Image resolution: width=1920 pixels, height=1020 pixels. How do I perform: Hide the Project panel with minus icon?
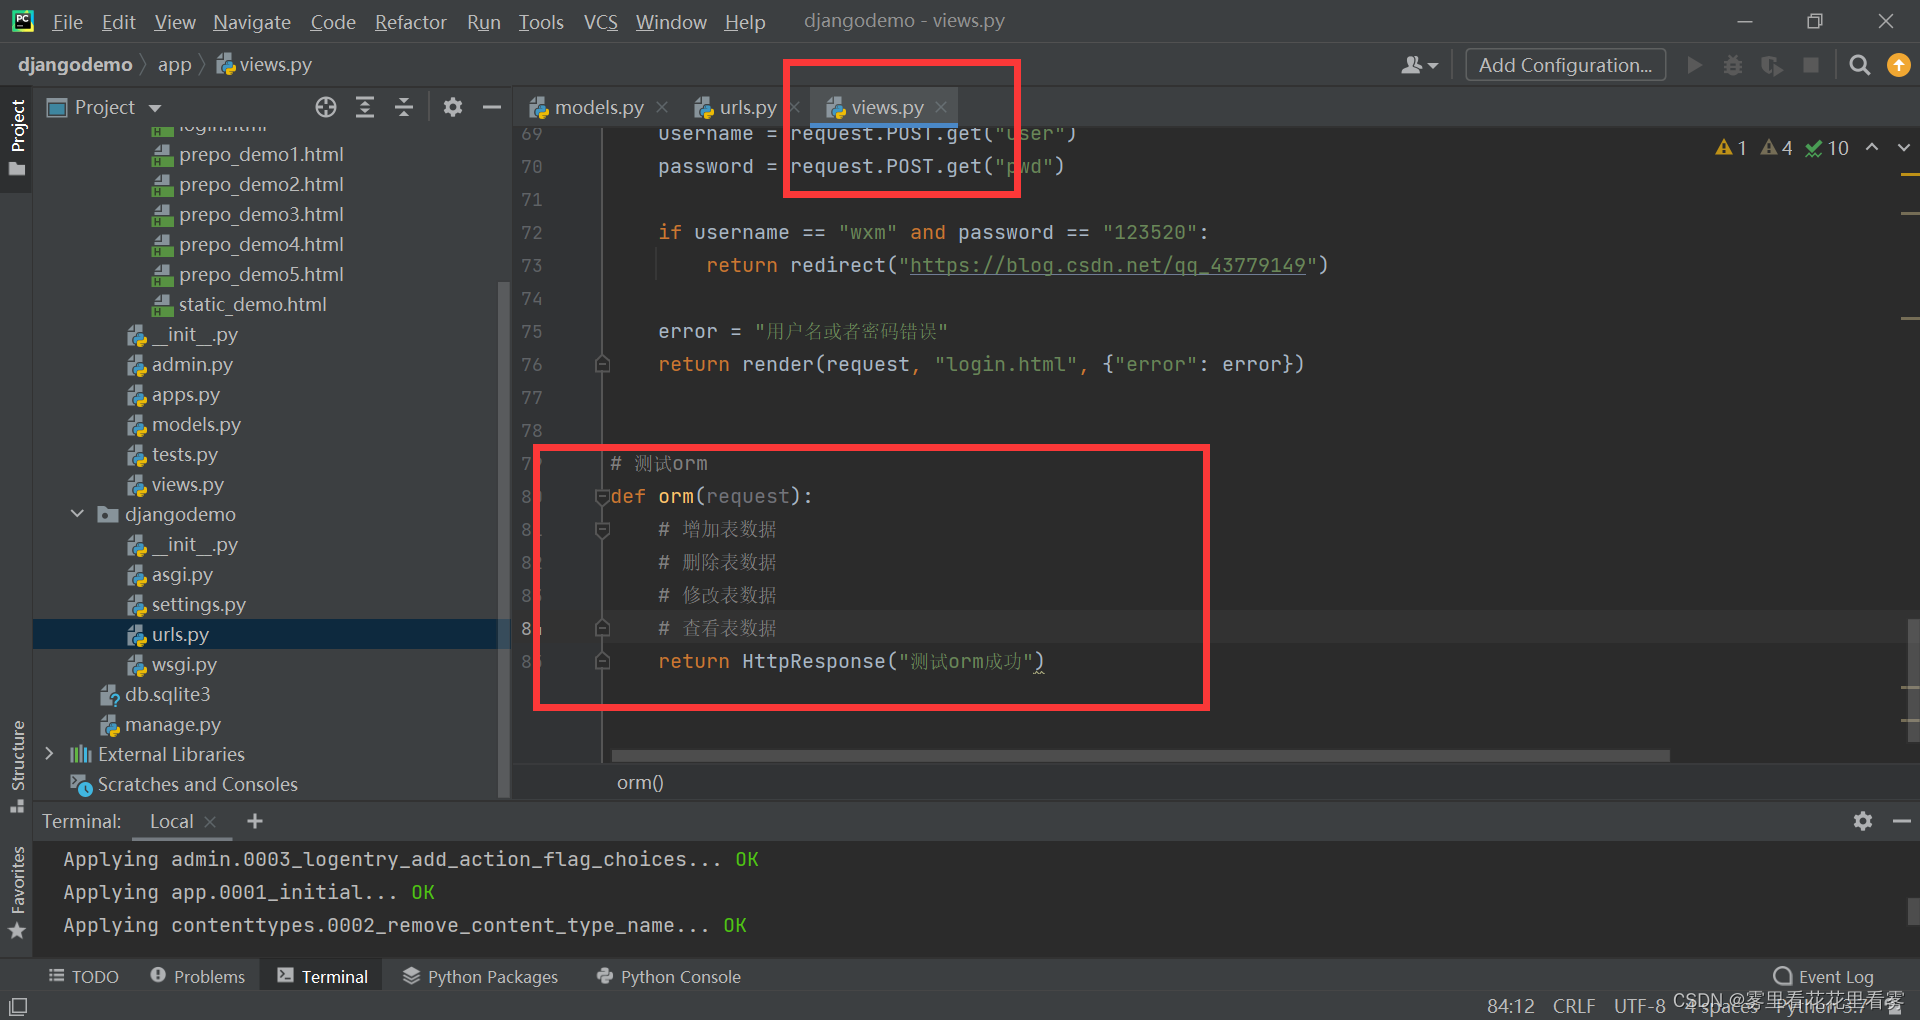(492, 107)
